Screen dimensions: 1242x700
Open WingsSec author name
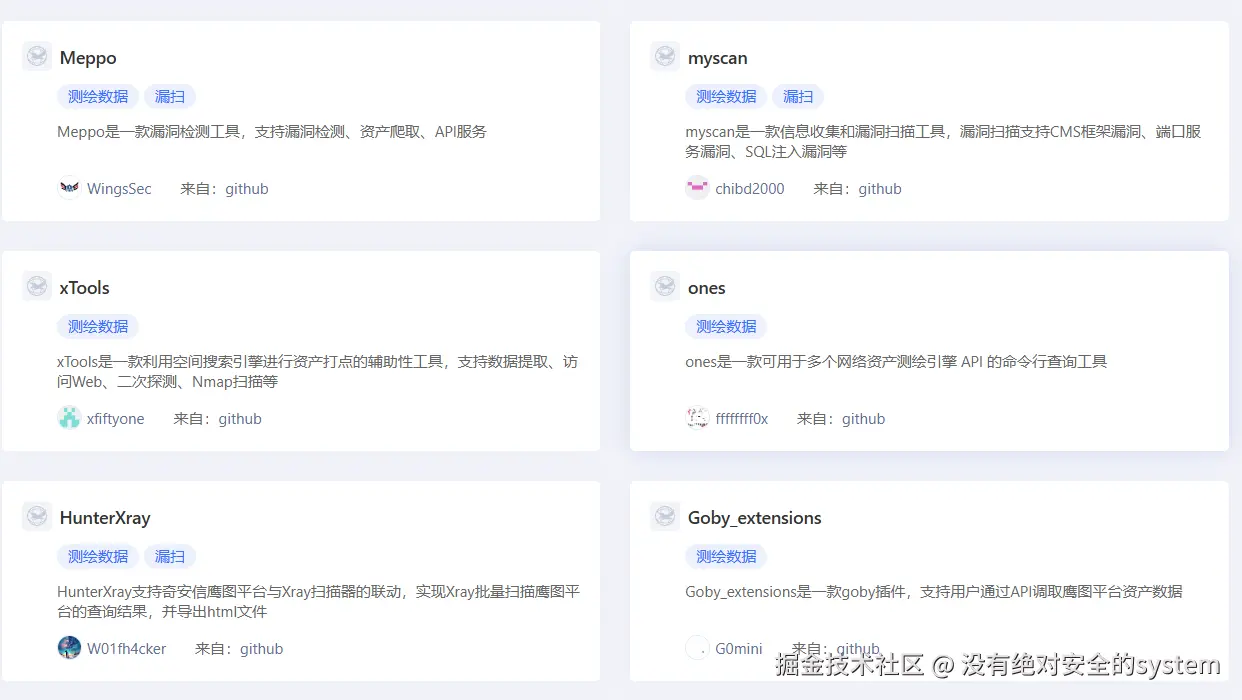119,189
